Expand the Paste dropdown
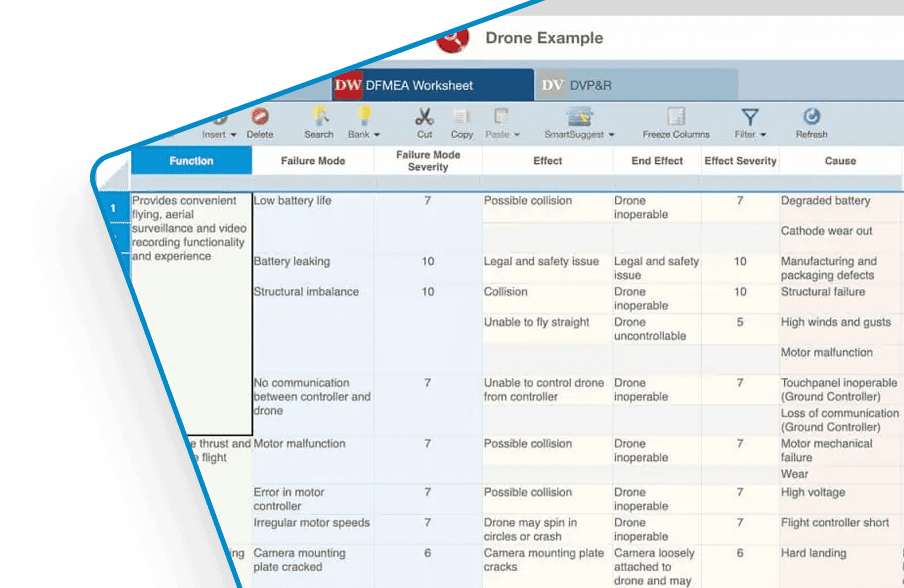Viewport: 904px width, 588px height. click(502, 134)
